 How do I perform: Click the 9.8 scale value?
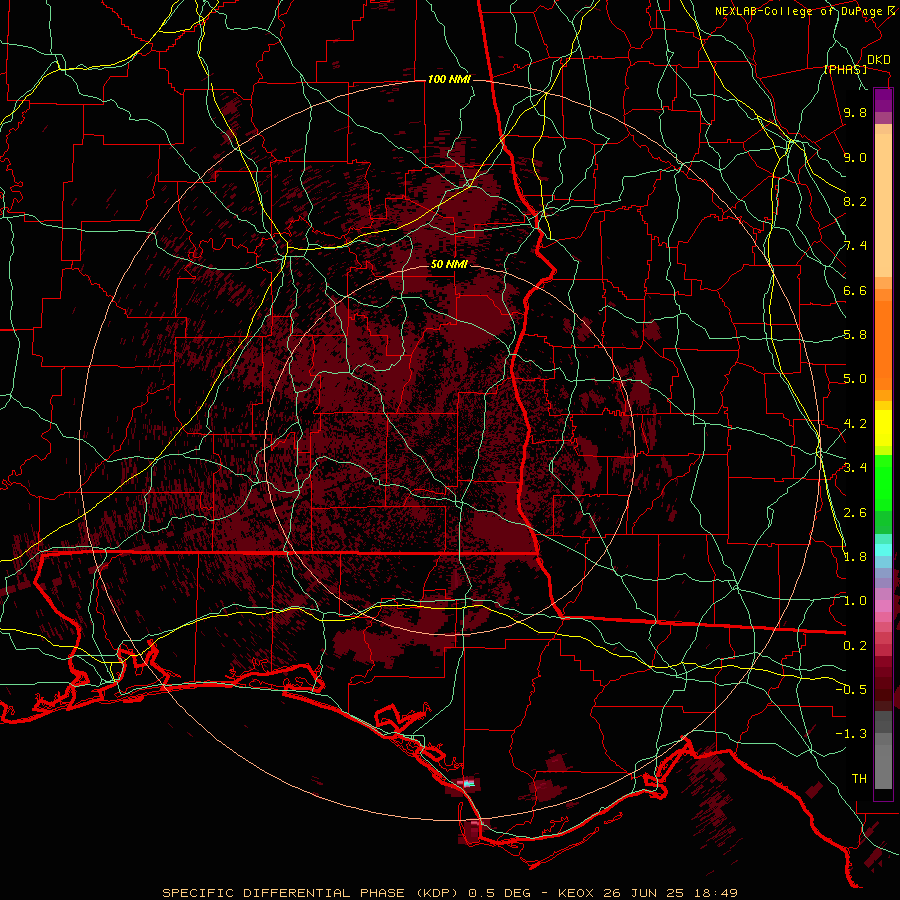[855, 113]
